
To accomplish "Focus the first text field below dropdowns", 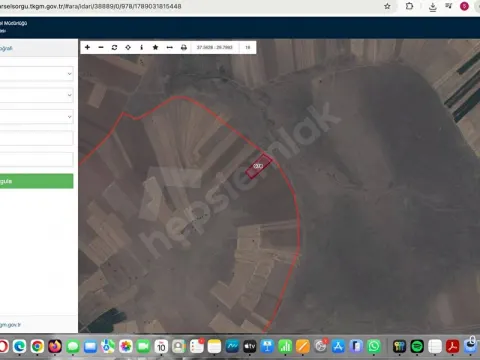I will point(36,138).
